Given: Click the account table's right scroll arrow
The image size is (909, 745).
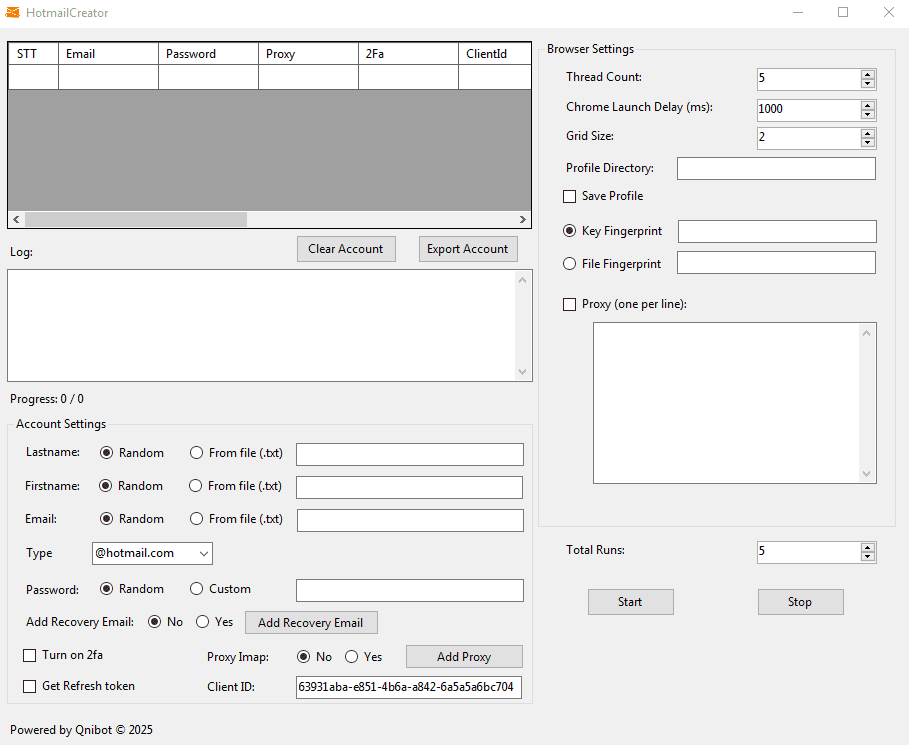Looking at the screenshot, I should coord(523,219).
